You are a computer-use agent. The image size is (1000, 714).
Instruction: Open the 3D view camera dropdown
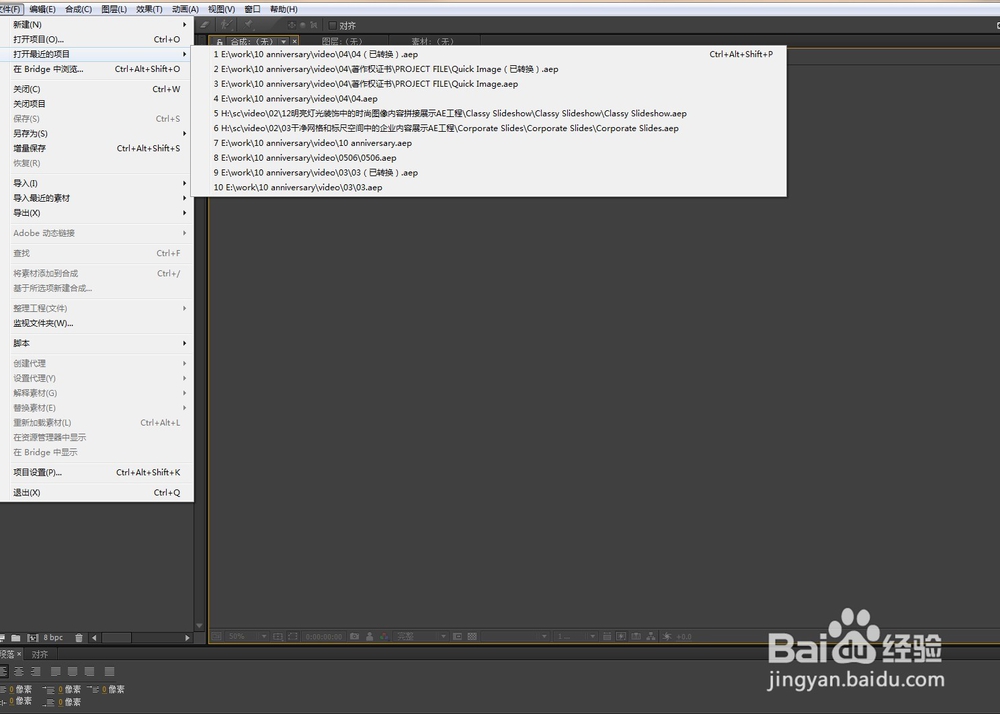pyautogui.click(x=515, y=636)
